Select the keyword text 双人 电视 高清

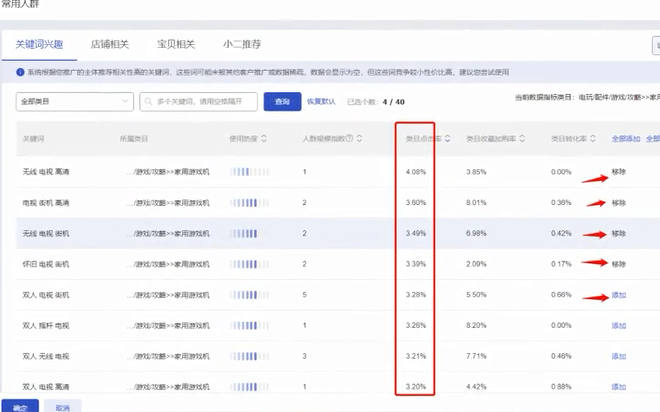[x=46, y=387]
